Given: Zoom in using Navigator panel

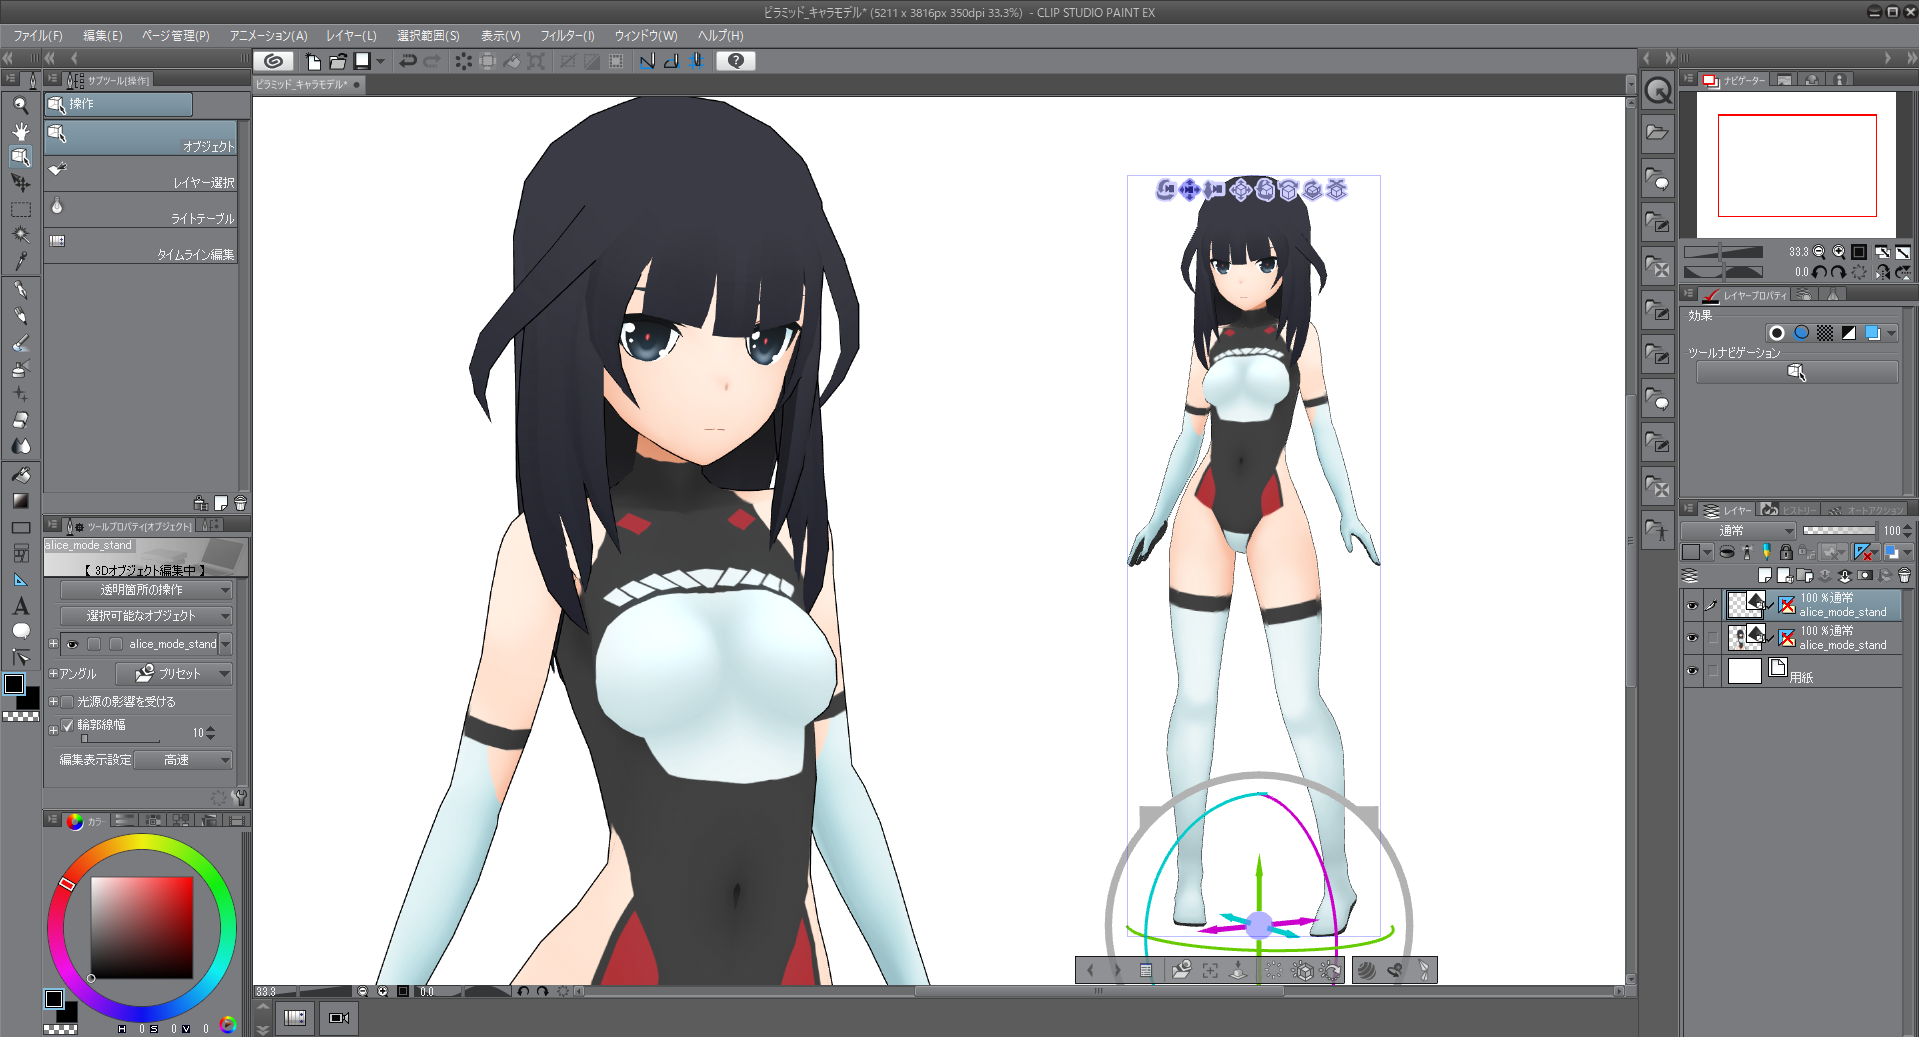Looking at the screenshot, I should (1839, 252).
